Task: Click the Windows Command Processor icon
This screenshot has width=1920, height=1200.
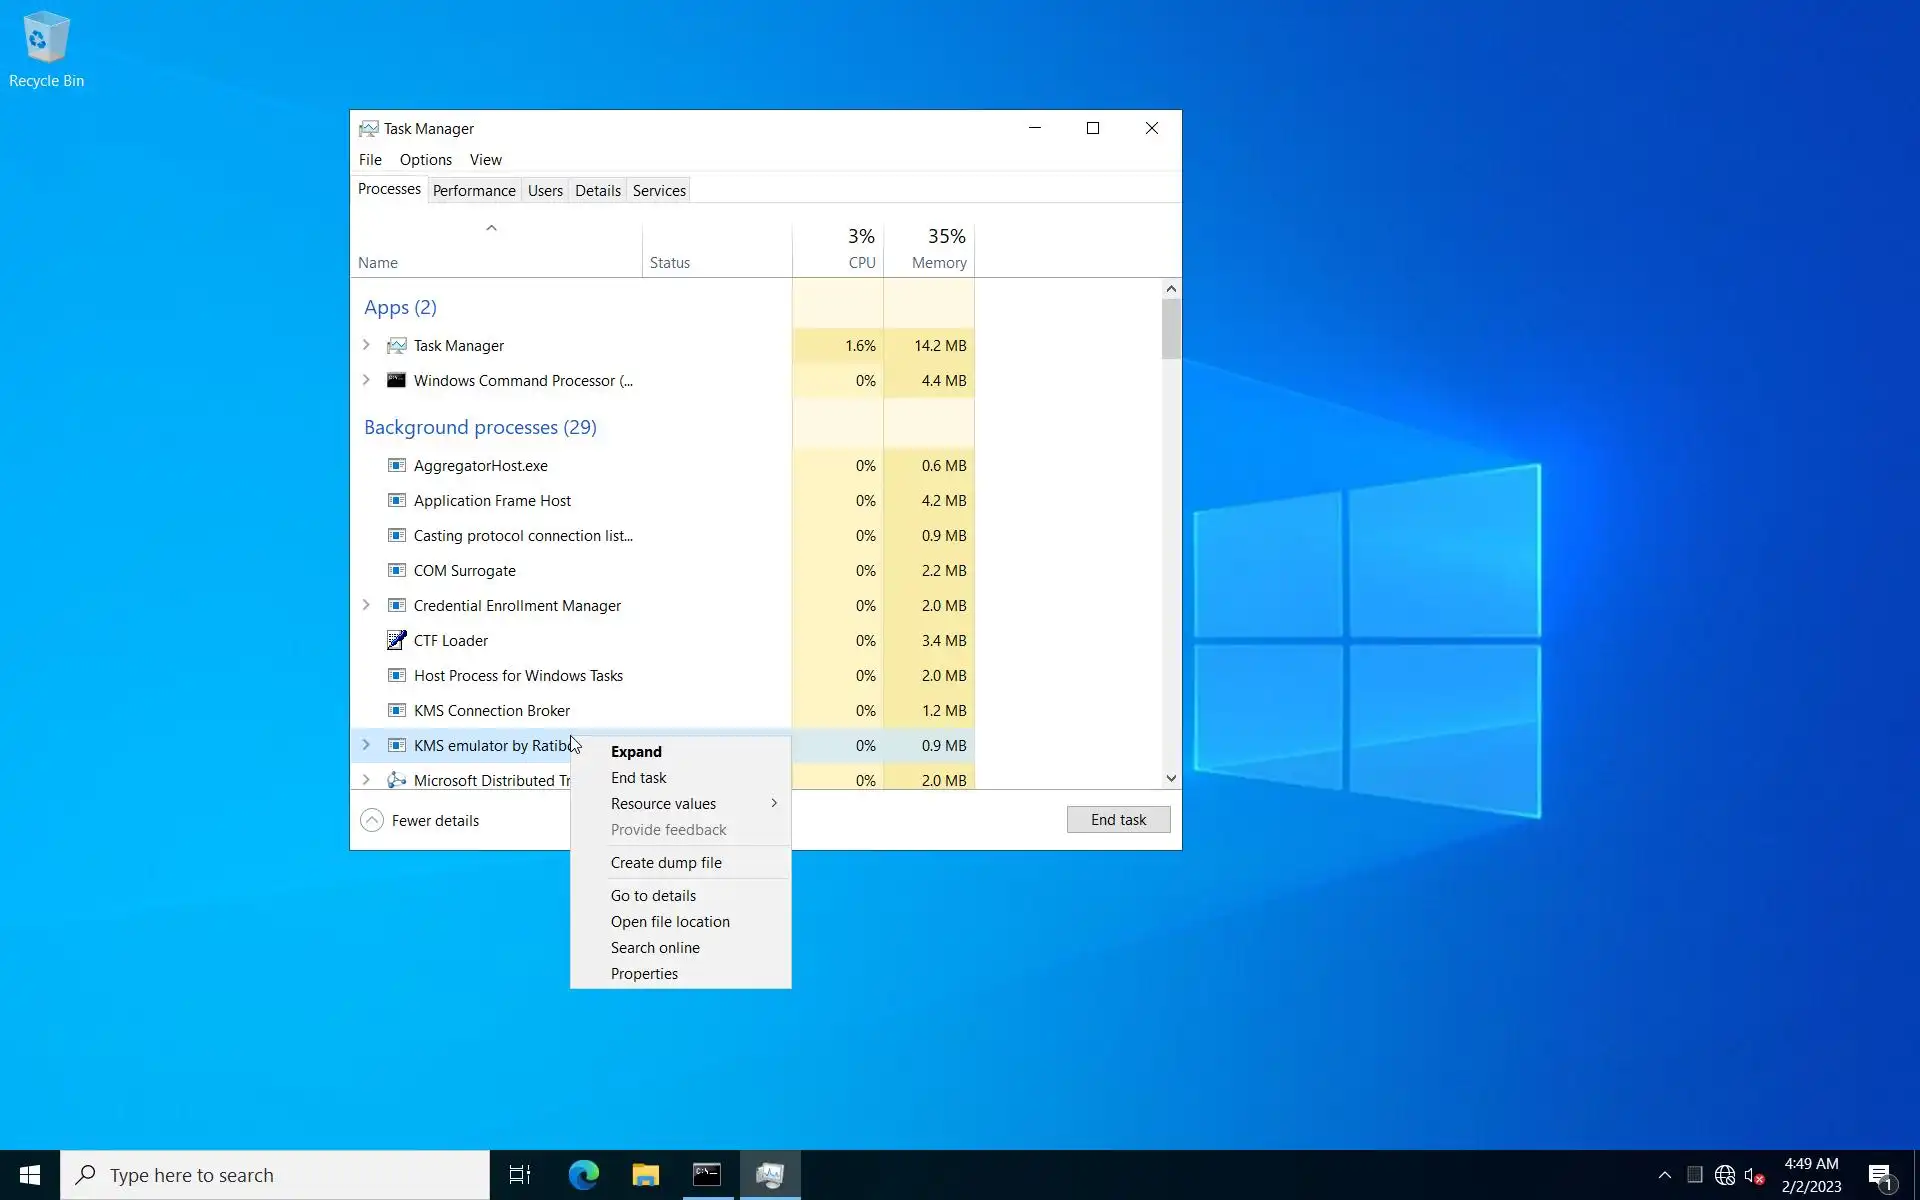Action: pyautogui.click(x=396, y=380)
